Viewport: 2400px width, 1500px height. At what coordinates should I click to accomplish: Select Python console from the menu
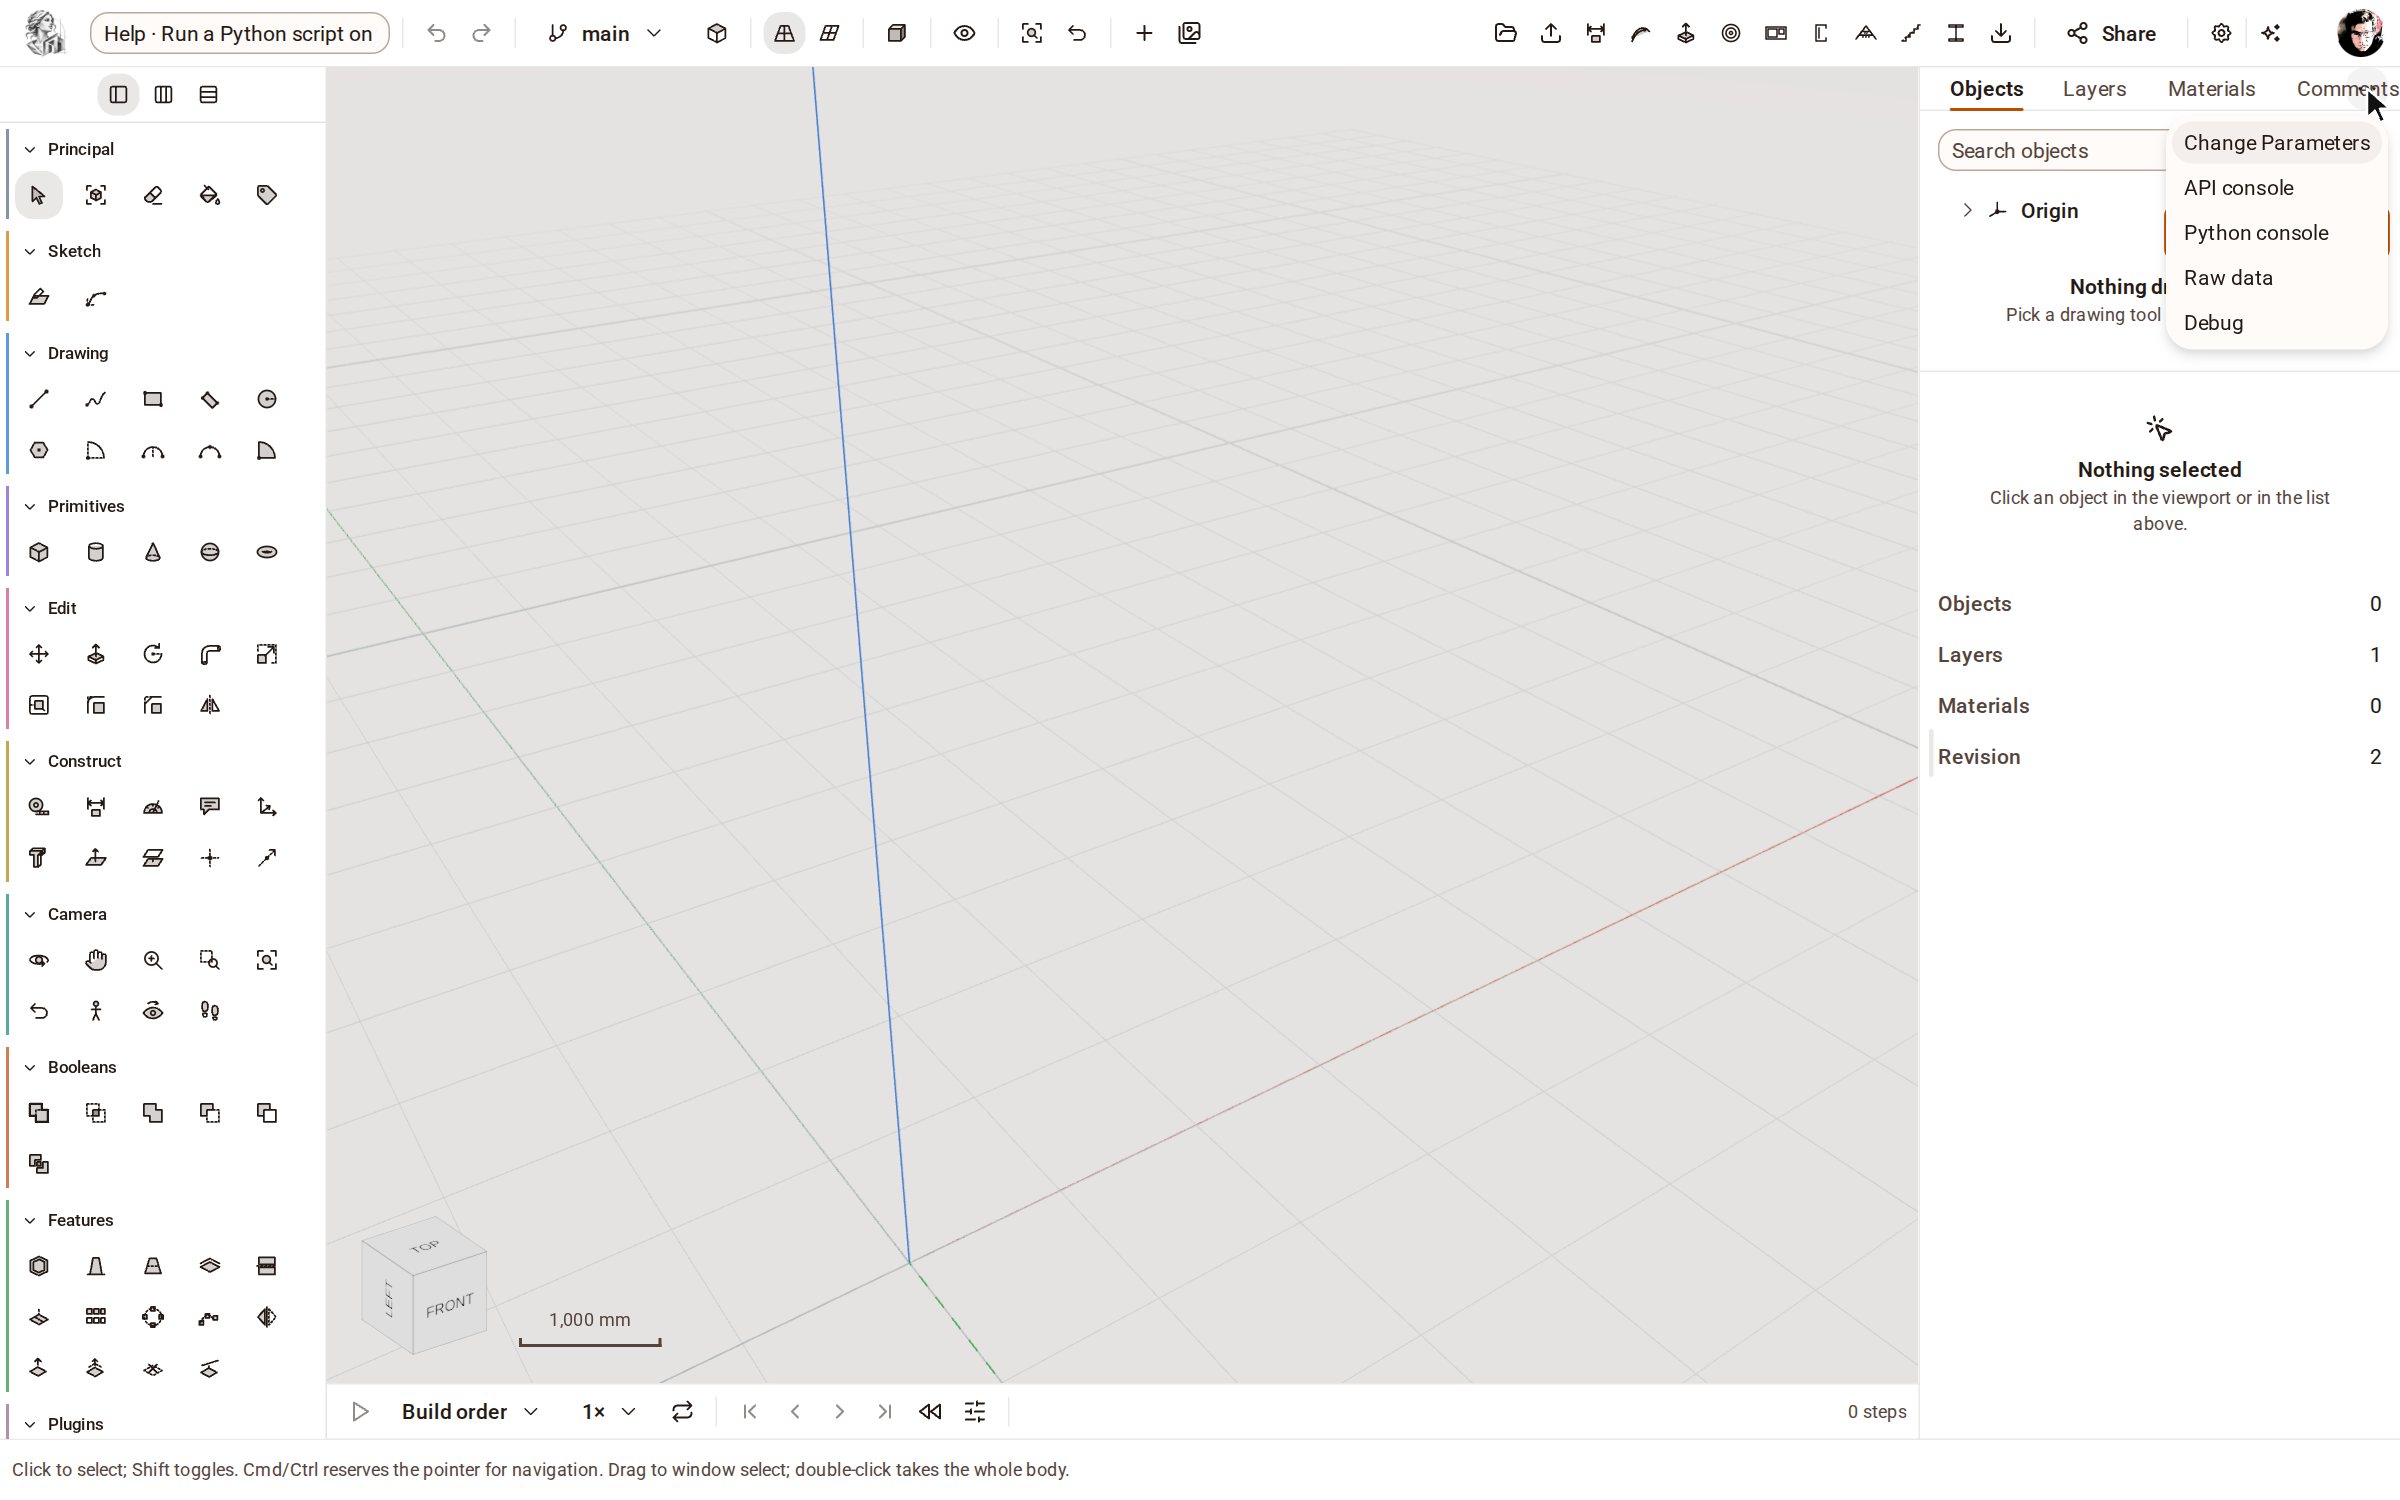[x=2277, y=233]
